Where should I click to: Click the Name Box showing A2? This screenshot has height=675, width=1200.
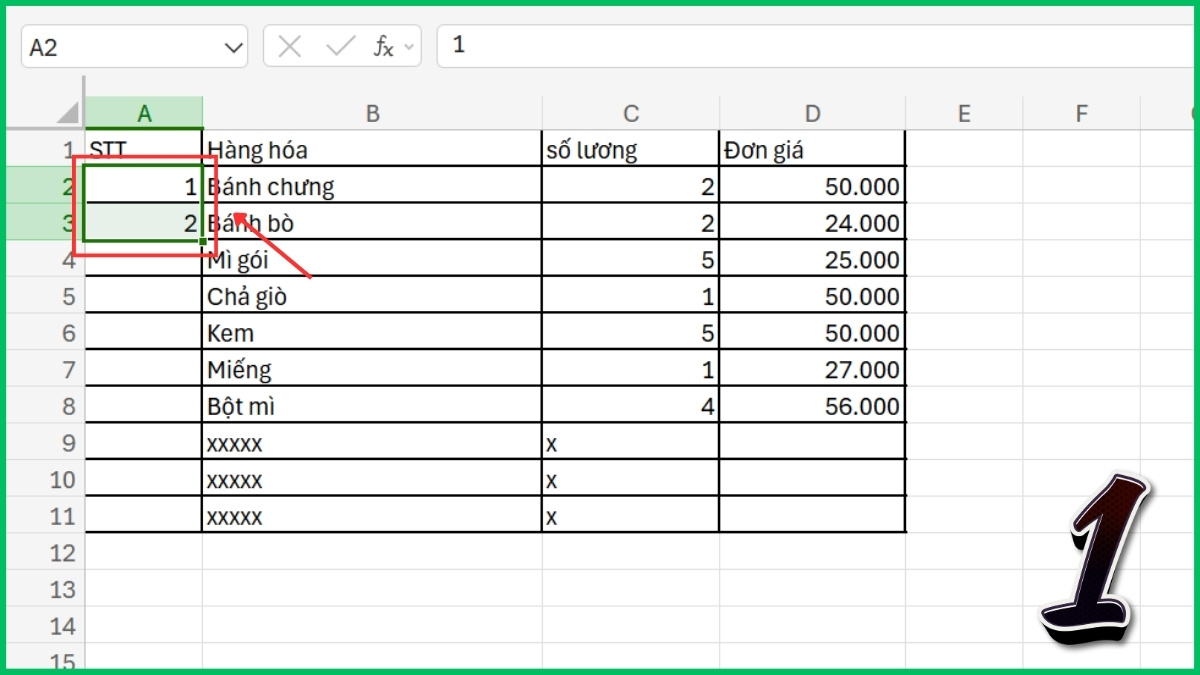(x=135, y=47)
